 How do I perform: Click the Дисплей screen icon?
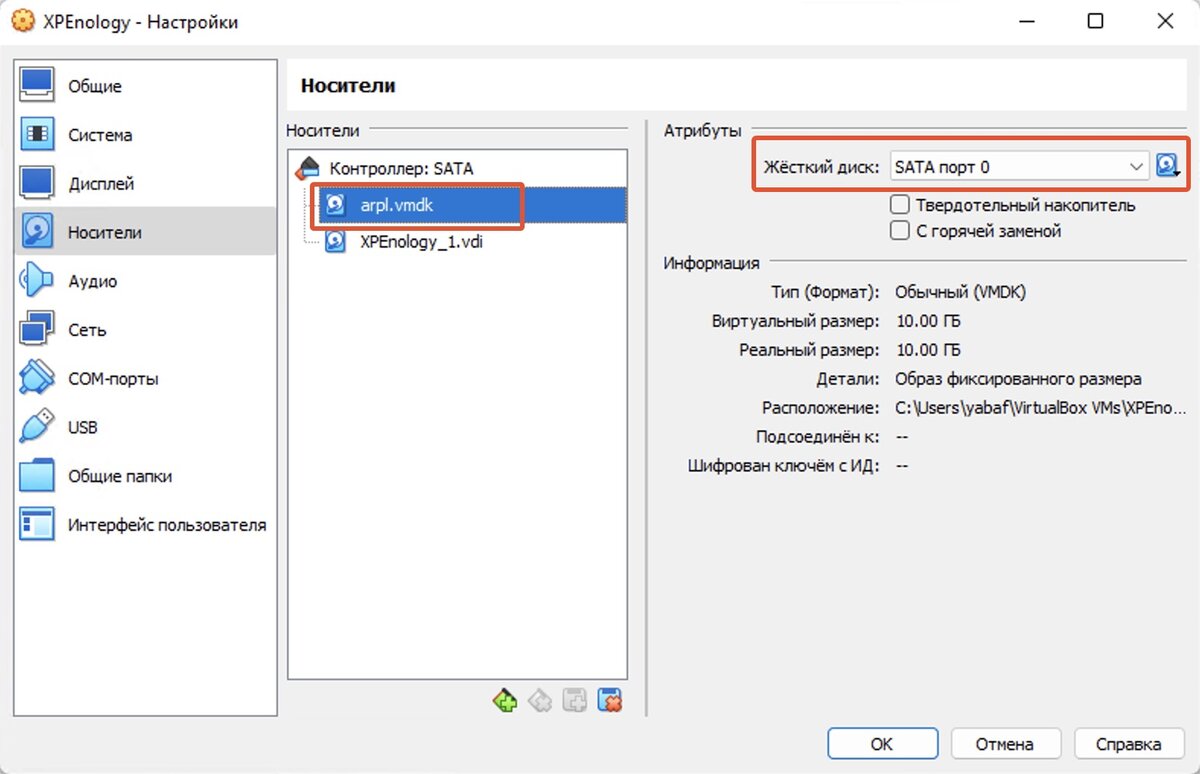(x=37, y=184)
